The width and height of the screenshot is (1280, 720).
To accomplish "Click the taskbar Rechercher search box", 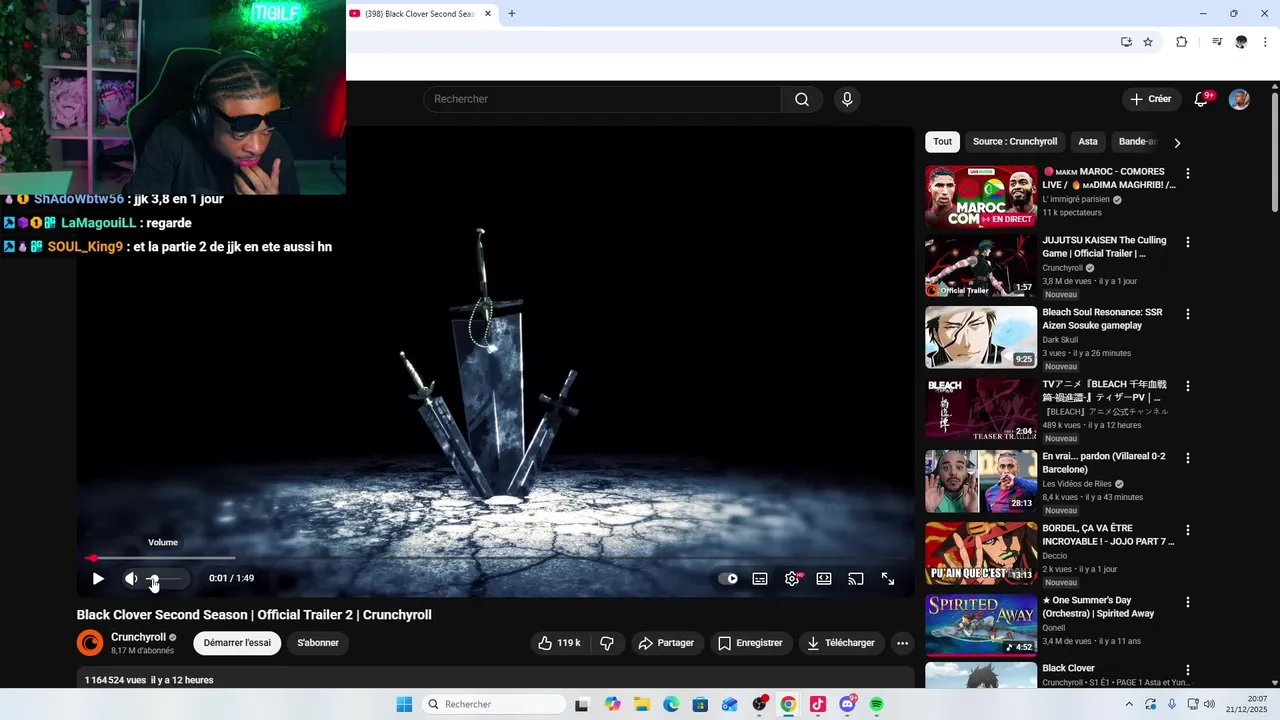I will [493, 704].
